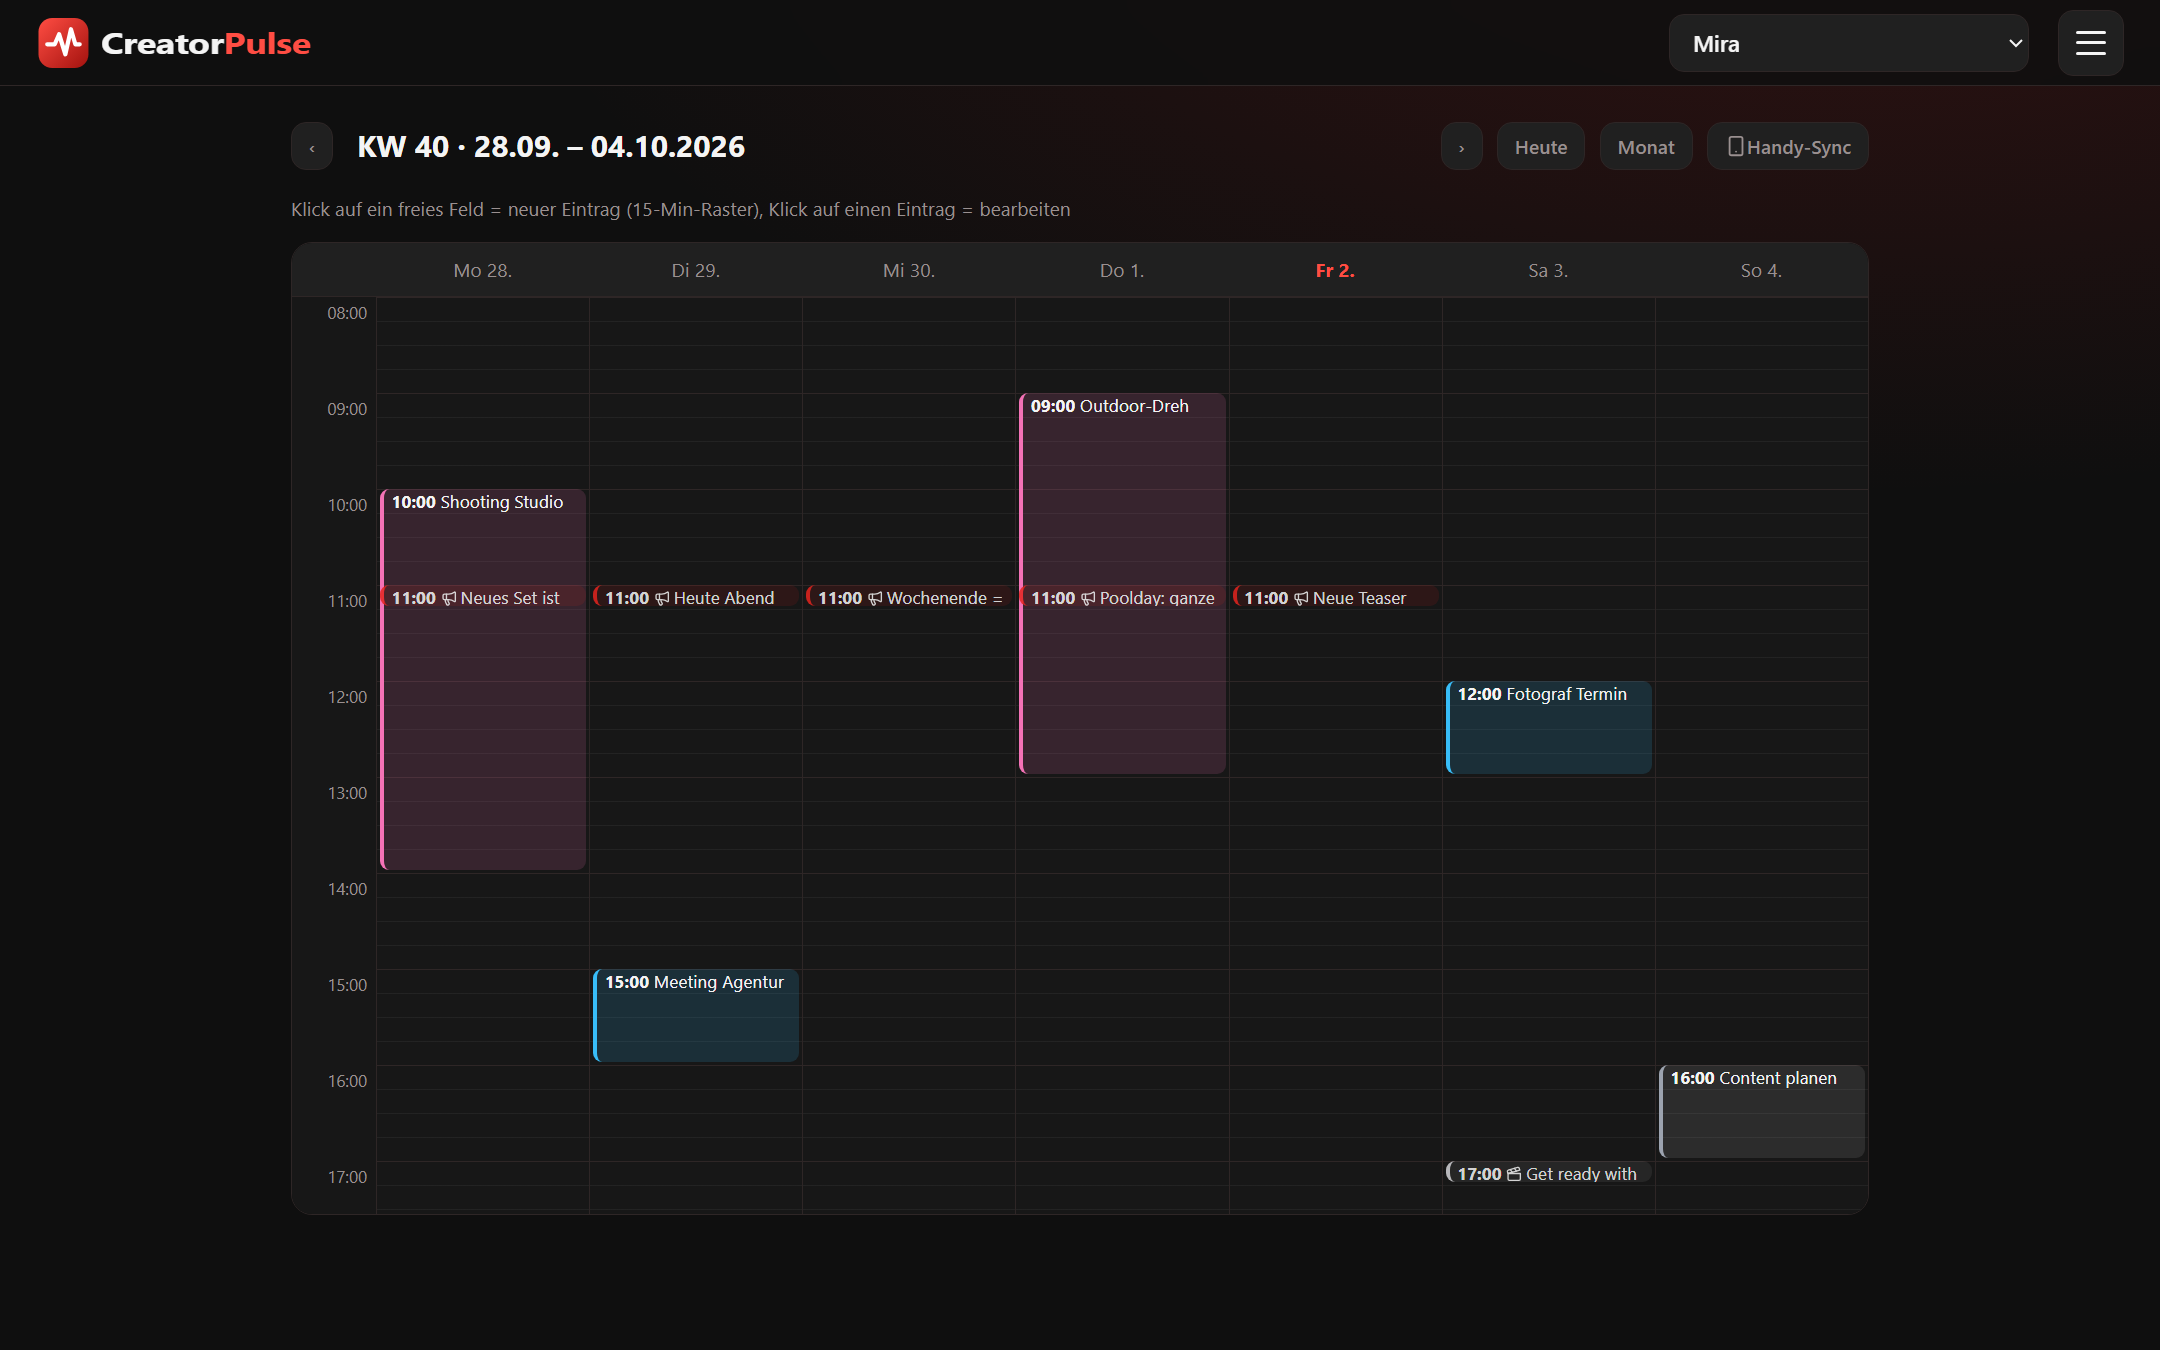This screenshot has height=1350, width=2160.
Task: Open the Mira profile dropdown
Action: (x=1848, y=43)
